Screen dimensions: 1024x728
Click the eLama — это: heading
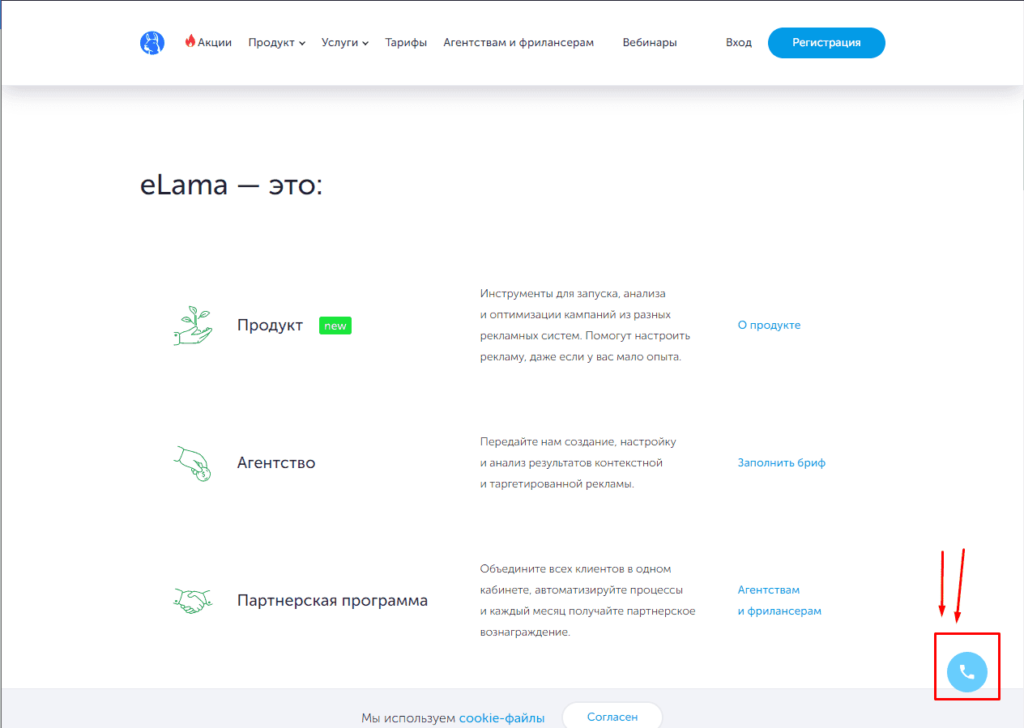[231, 185]
